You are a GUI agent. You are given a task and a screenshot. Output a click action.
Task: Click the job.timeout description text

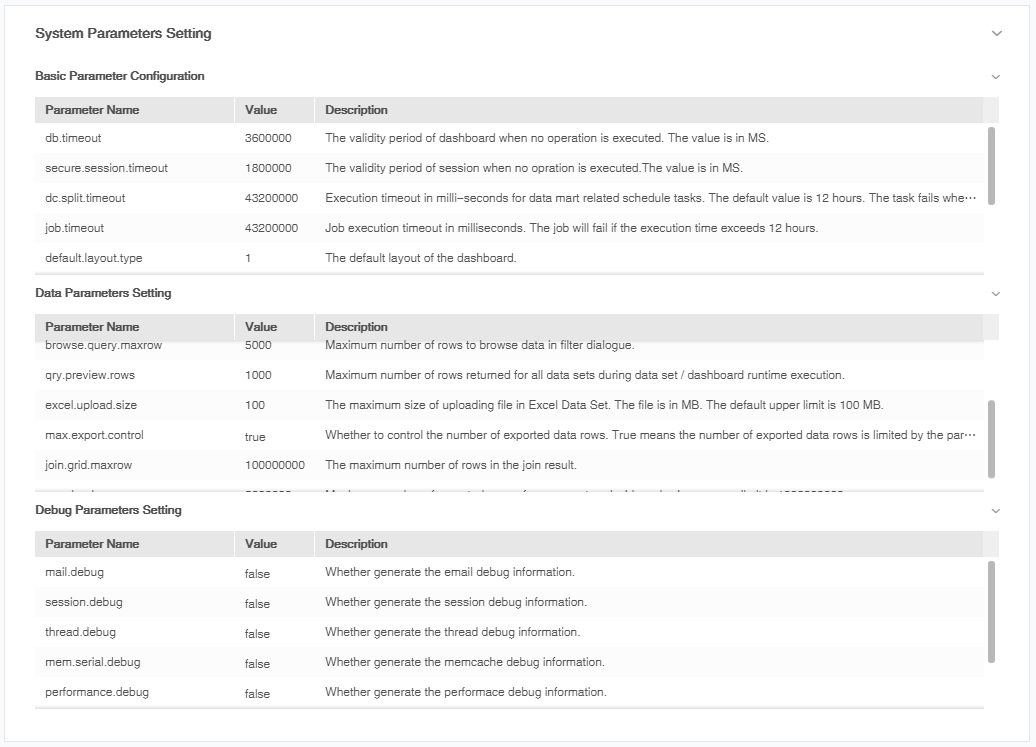click(572, 228)
